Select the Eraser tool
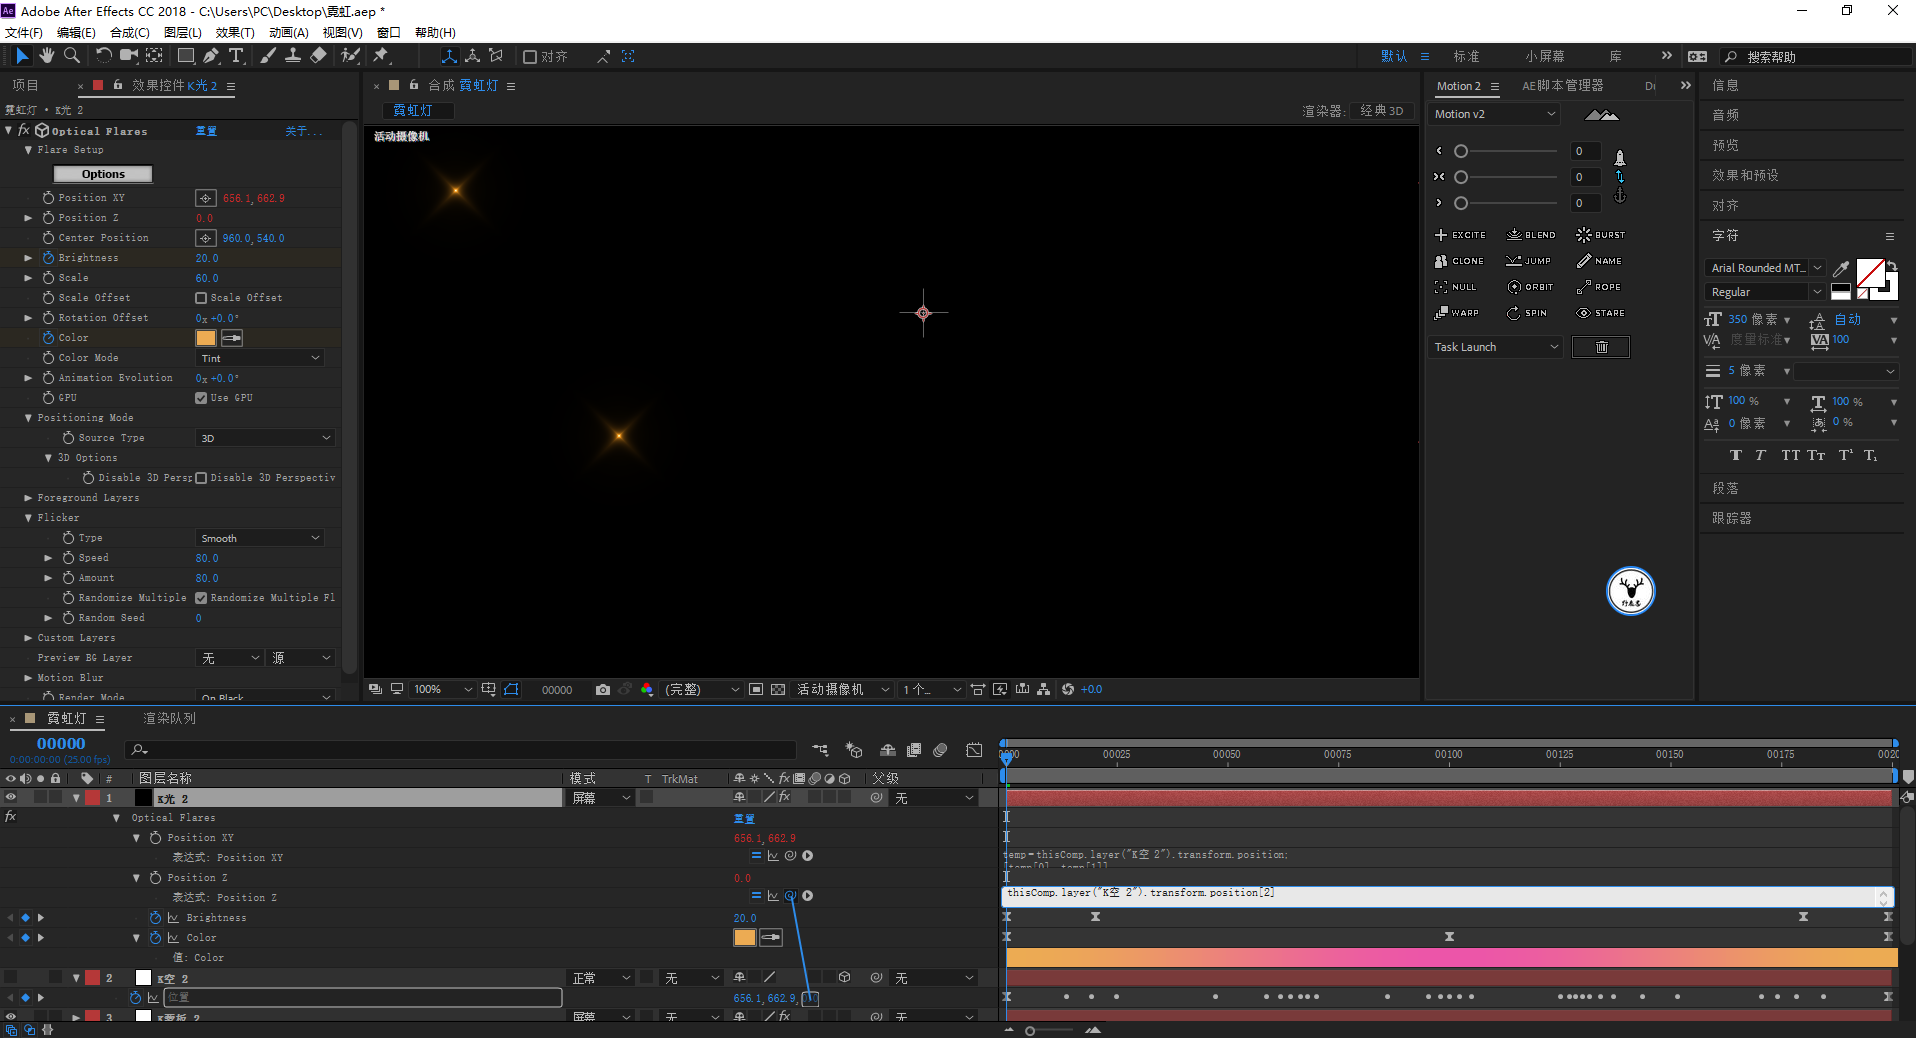 318,56
